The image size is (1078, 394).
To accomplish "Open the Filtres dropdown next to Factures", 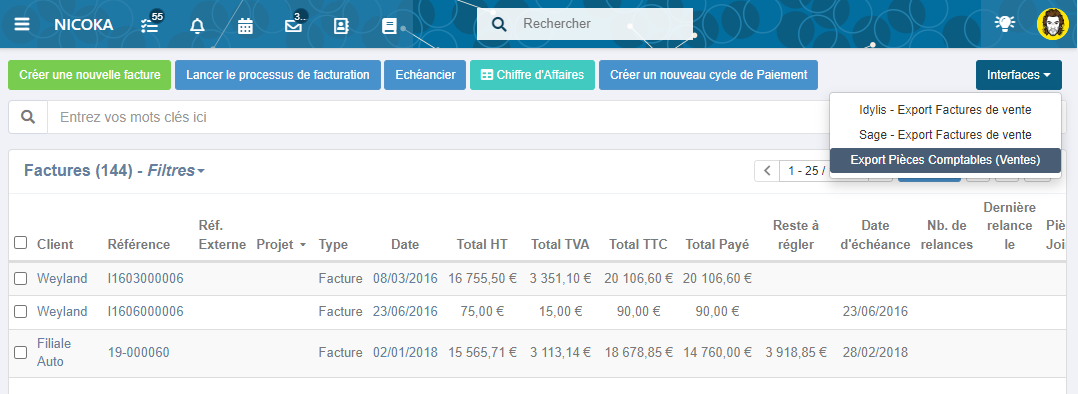I will 176,171.
